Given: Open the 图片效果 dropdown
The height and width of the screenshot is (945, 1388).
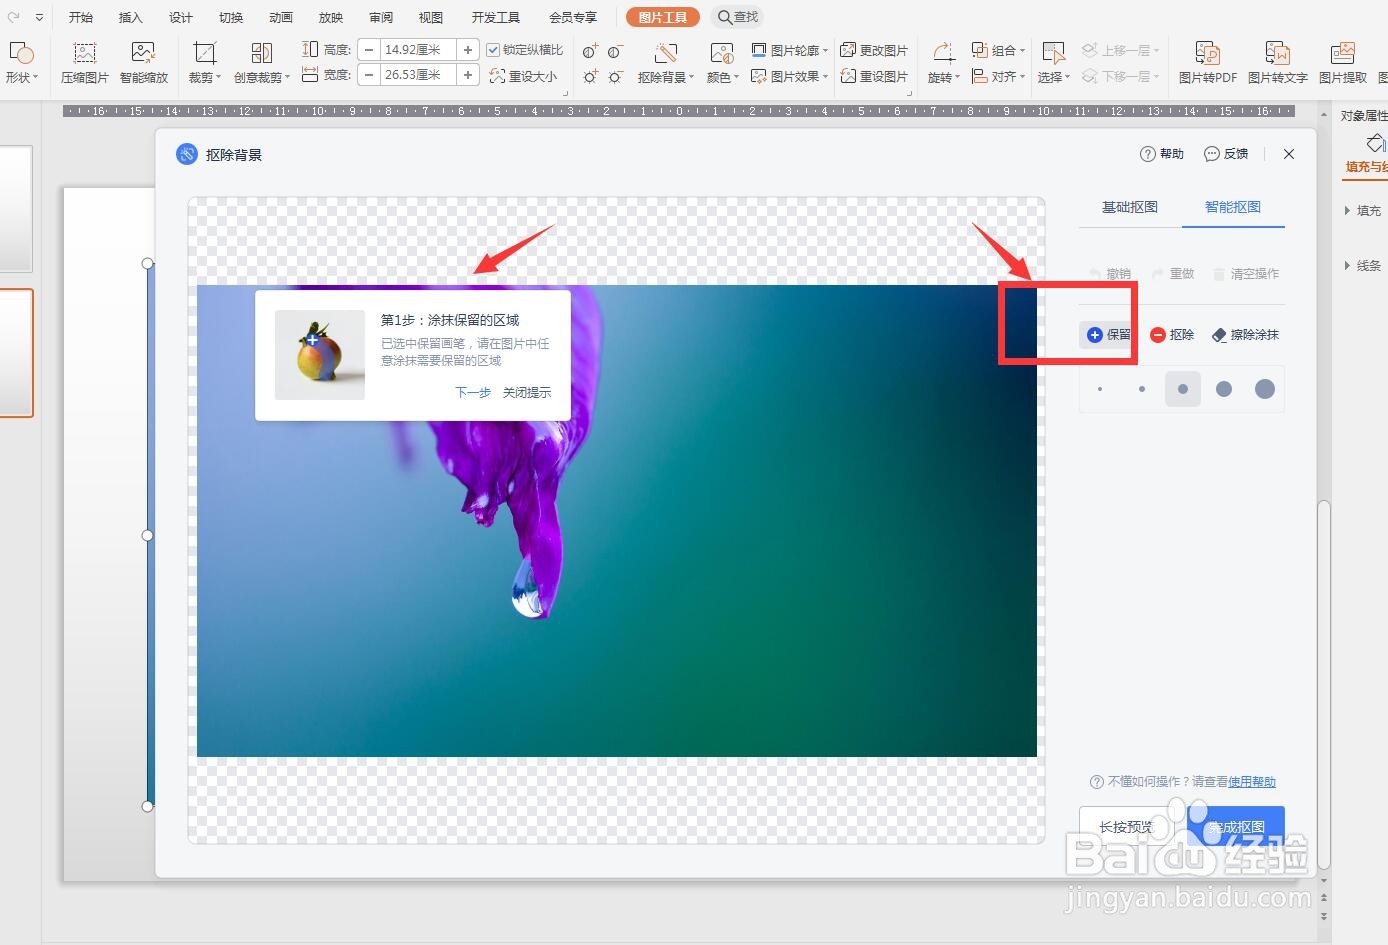Looking at the screenshot, I should point(790,76).
